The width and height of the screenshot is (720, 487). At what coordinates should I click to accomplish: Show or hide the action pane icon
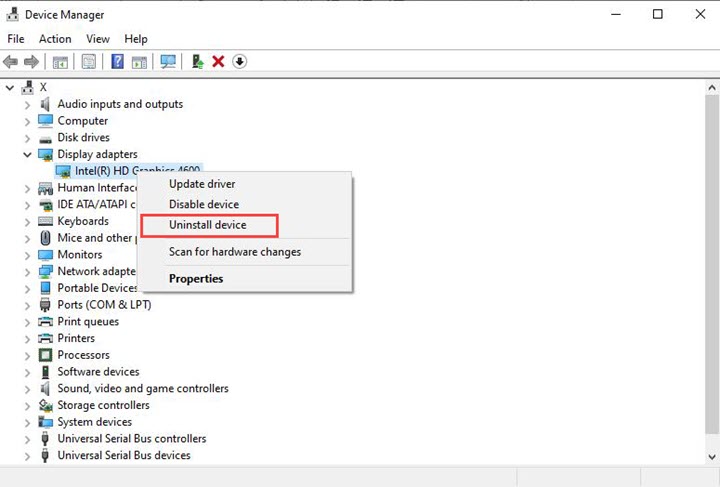tap(139, 62)
